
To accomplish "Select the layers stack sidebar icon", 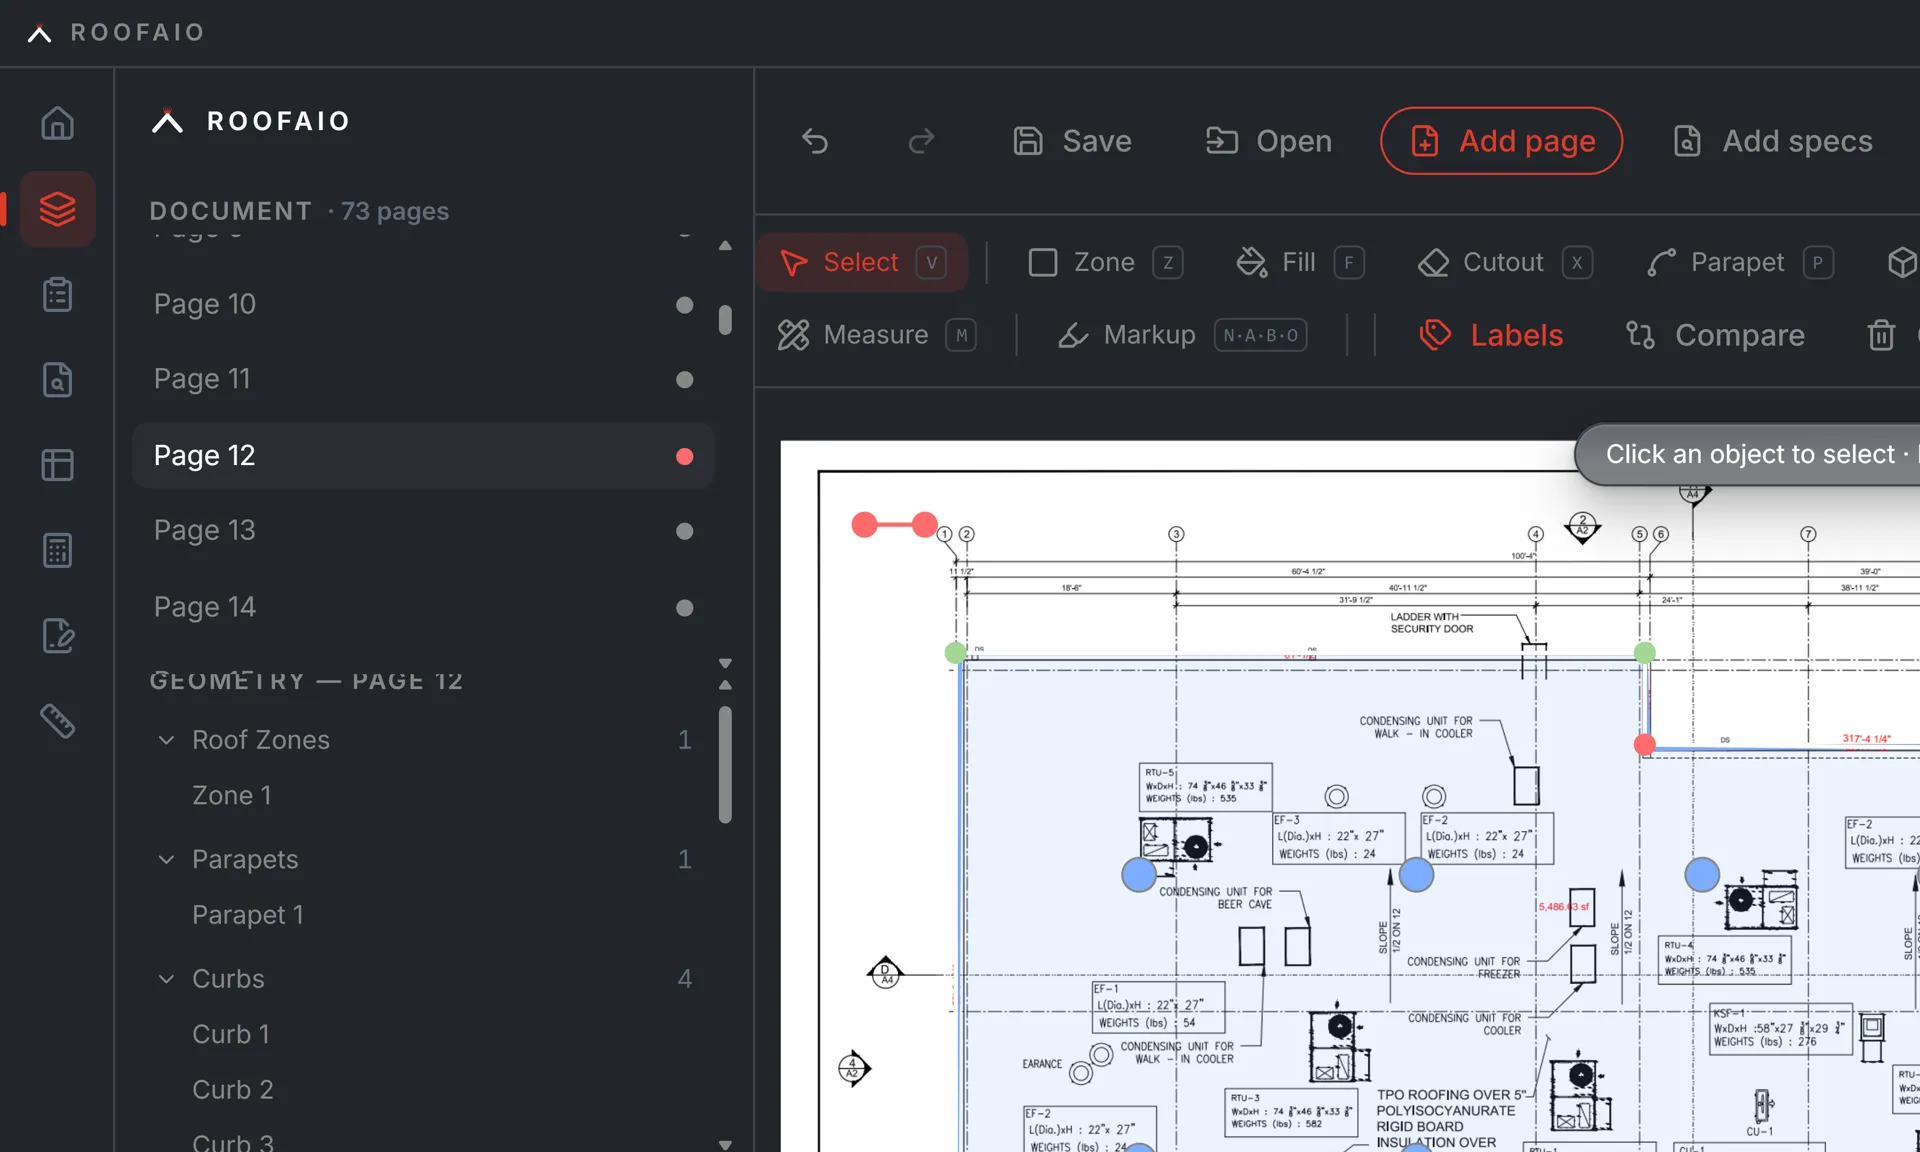I will pyautogui.click(x=57, y=209).
